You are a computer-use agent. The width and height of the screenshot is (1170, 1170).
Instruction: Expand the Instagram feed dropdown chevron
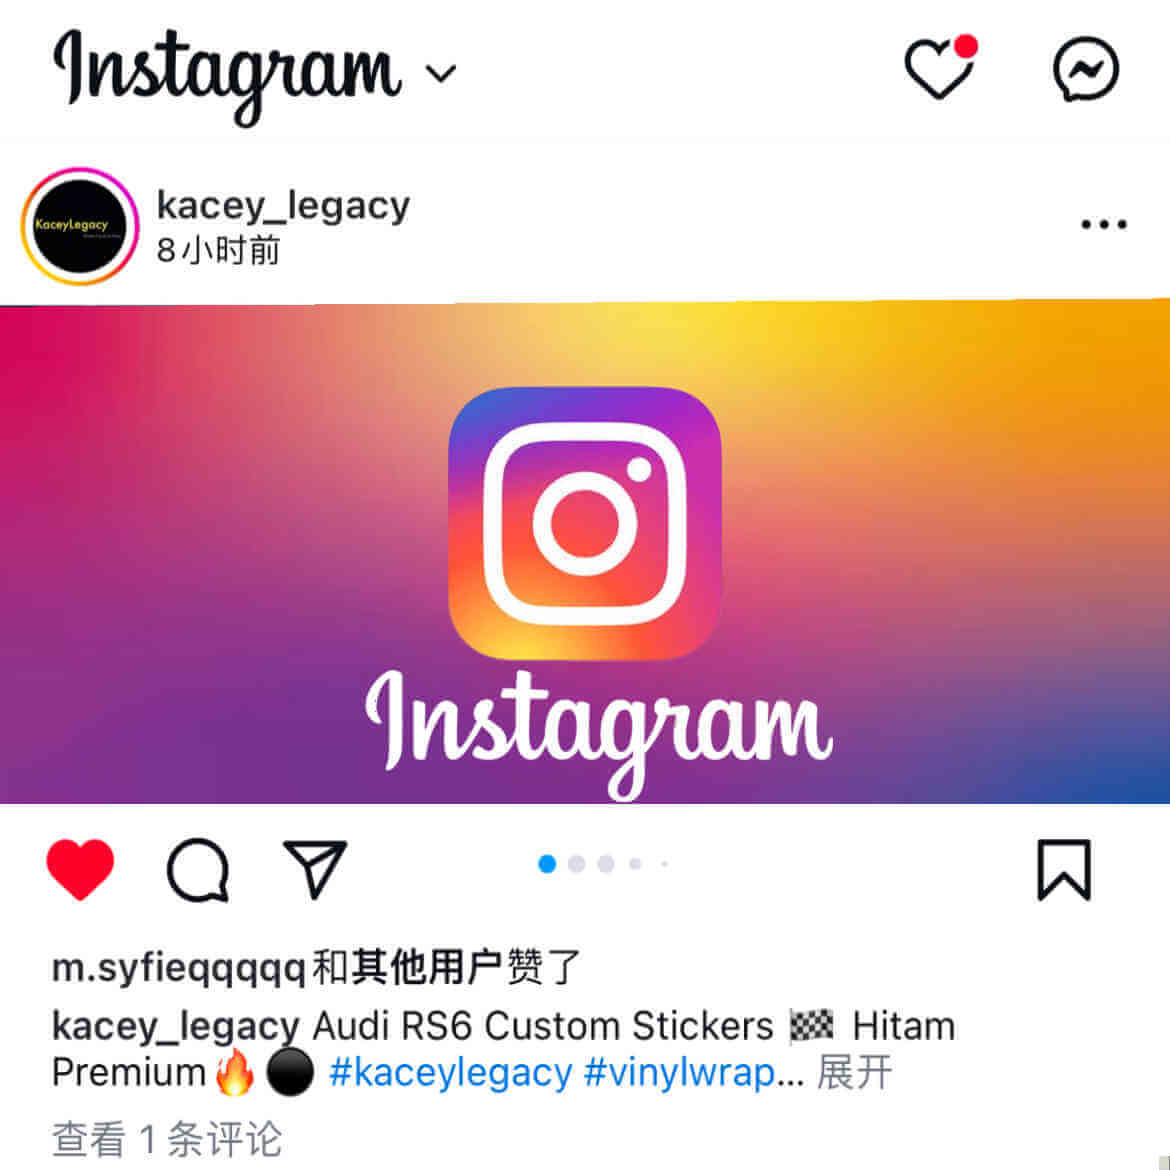(x=440, y=73)
